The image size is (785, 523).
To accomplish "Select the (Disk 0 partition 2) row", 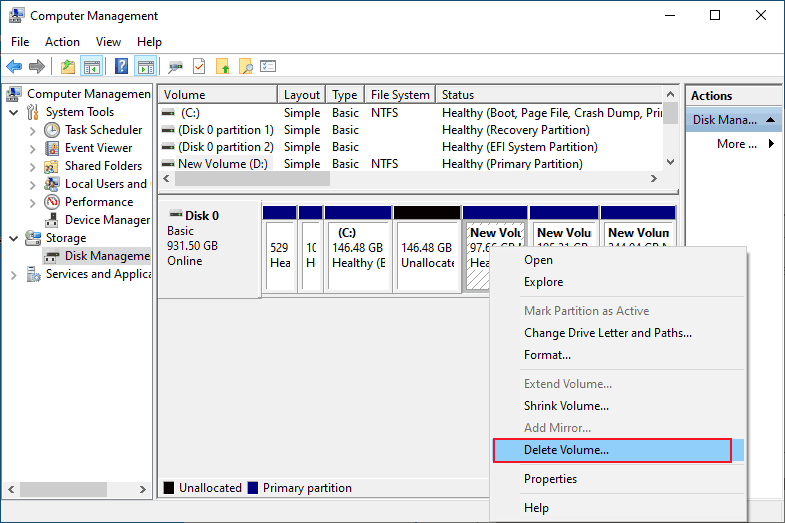I will (x=411, y=147).
